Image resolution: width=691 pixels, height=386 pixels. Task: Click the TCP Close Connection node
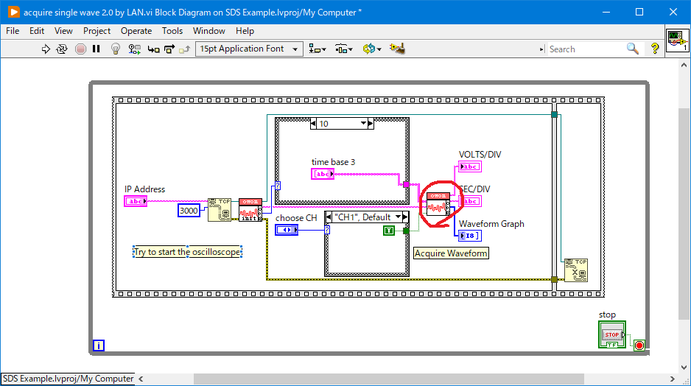(576, 270)
